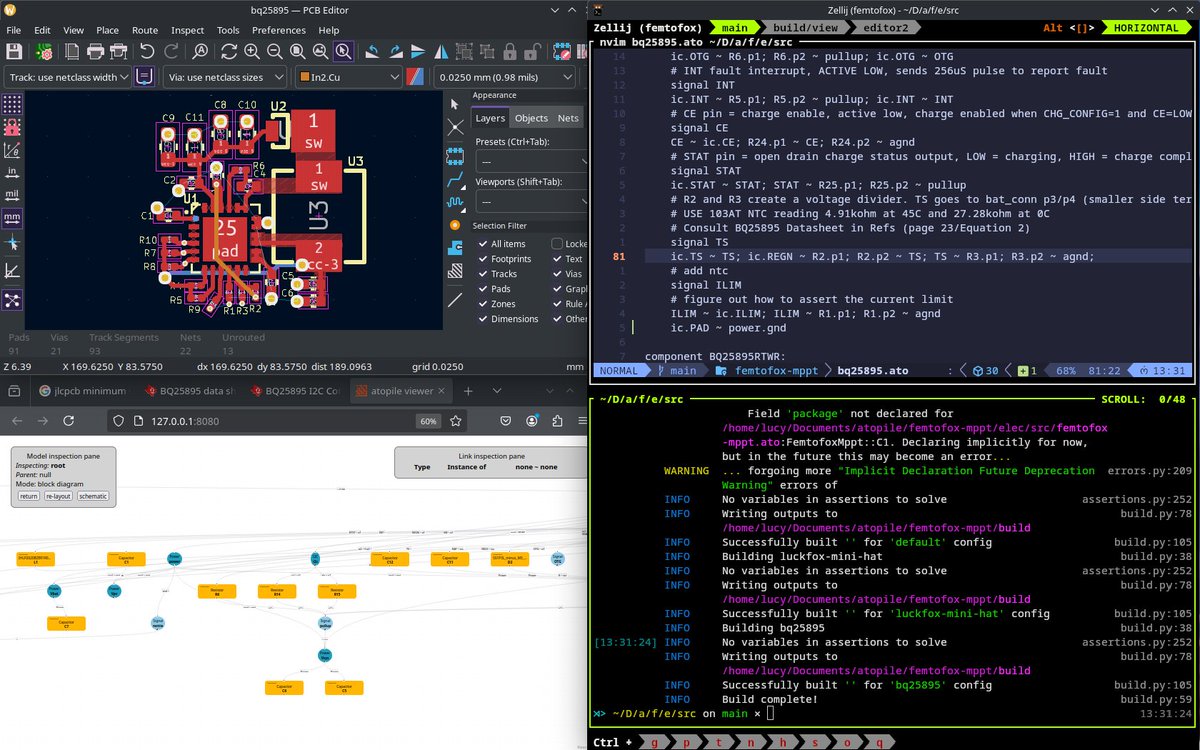Click the re-layout button in atopile viewer

pos(58,496)
